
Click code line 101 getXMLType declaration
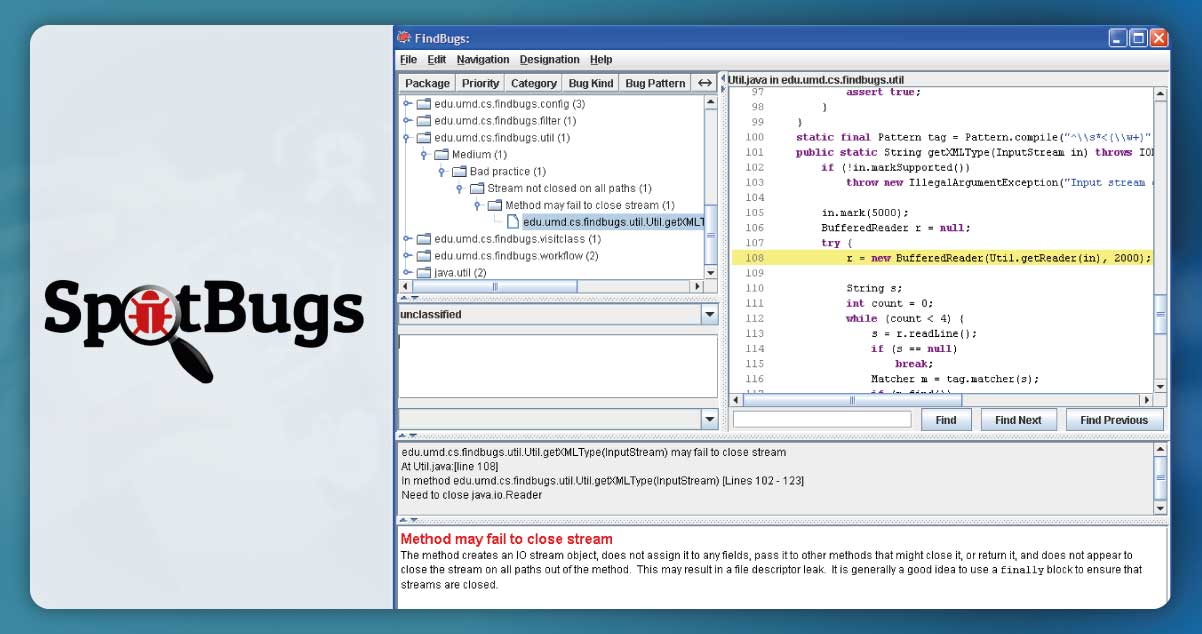(974, 153)
